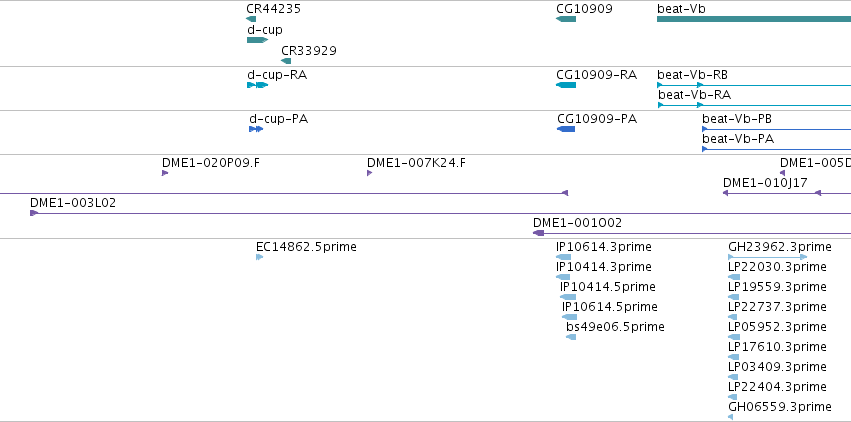The width and height of the screenshot is (851, 422).
Task: Select the CG10909-RA transcript feature
Action: pyautogui.click(x=566, y=85)
